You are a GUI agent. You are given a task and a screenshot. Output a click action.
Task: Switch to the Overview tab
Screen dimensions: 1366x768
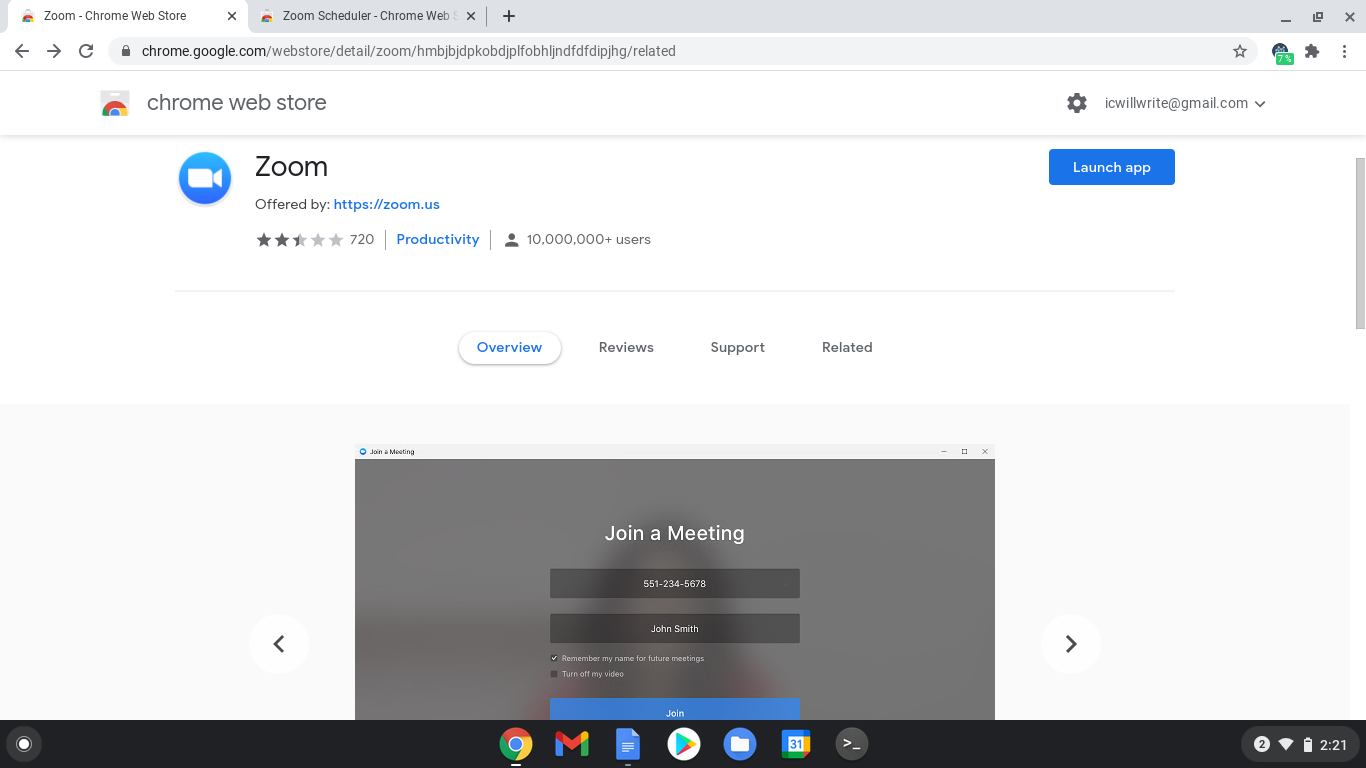click(510, 348)
